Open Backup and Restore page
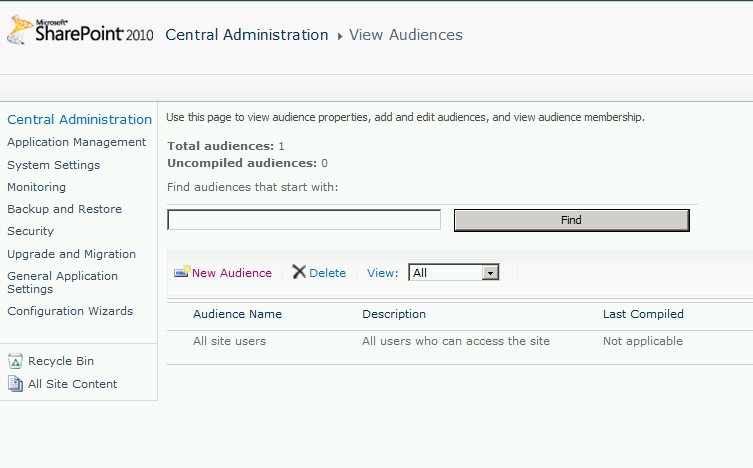The height and width of the screenshot is (468, 753). click(x=64, y=209)
